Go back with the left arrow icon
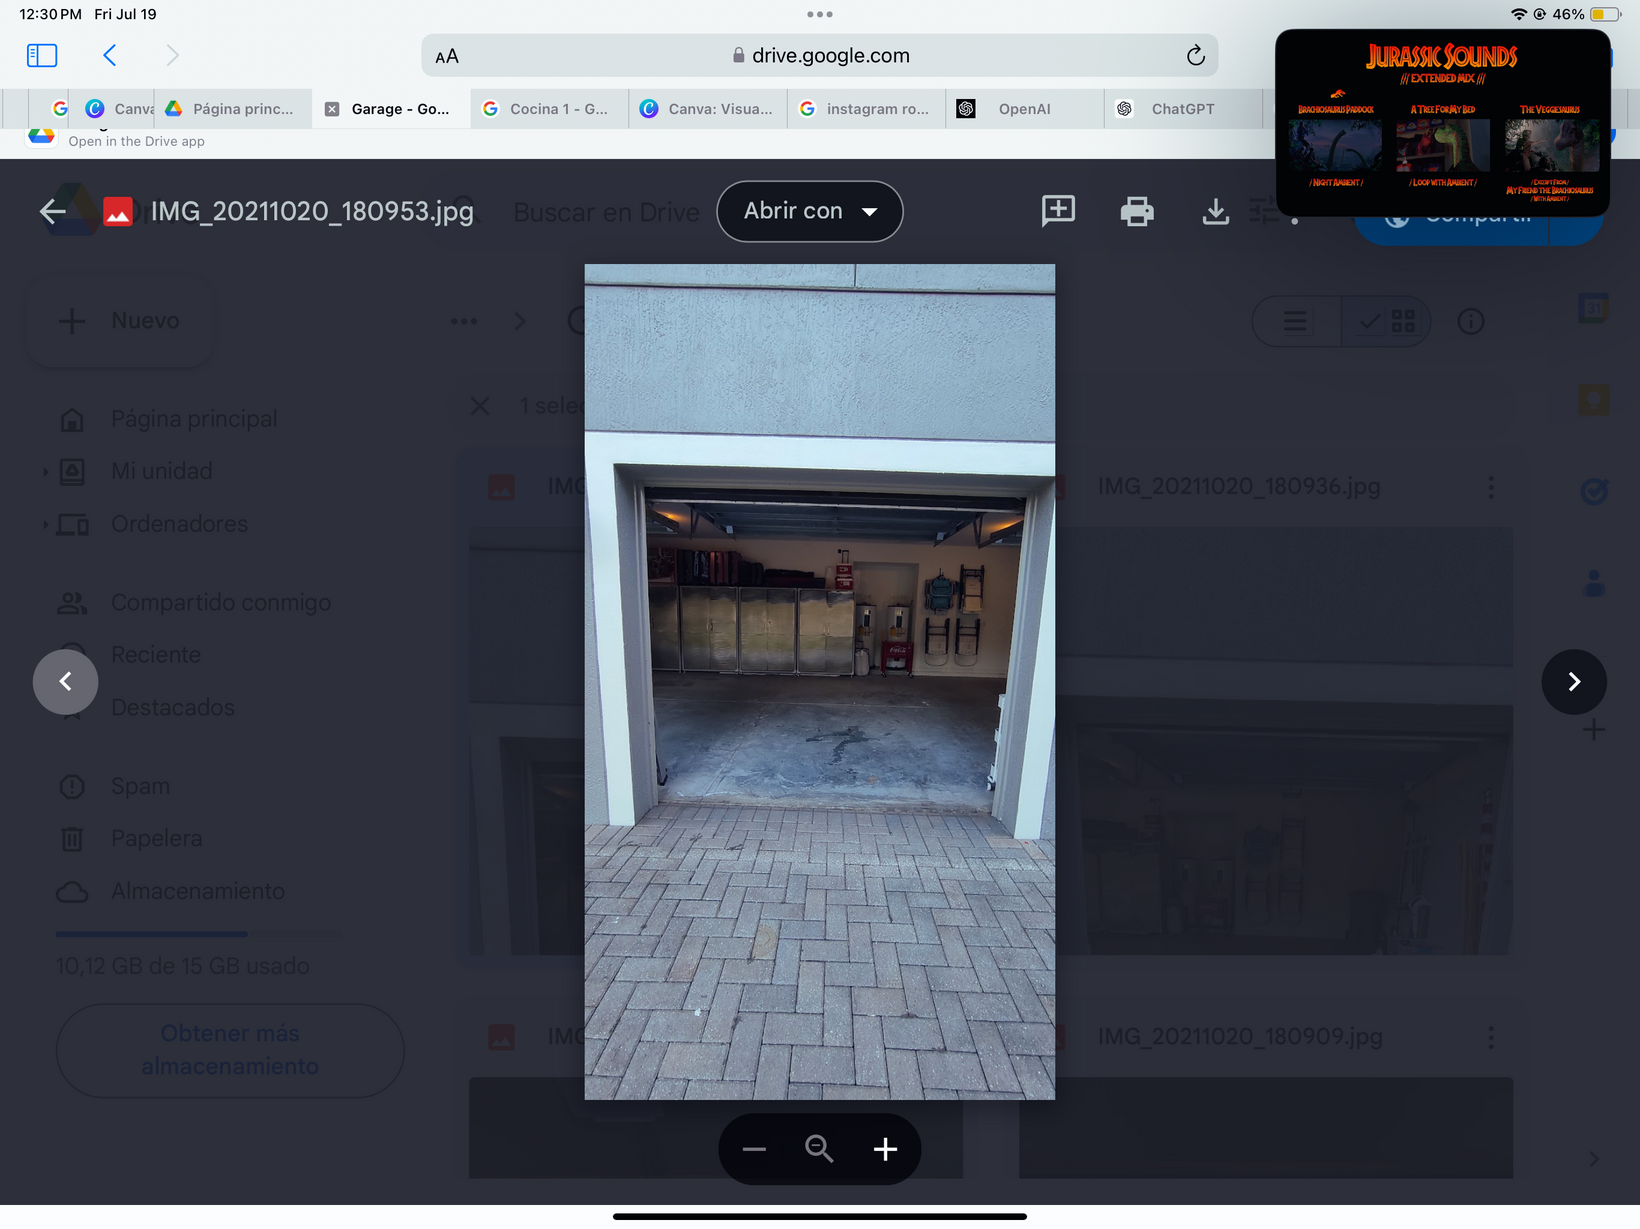The image size is (1640, 1229). [53, 211]
